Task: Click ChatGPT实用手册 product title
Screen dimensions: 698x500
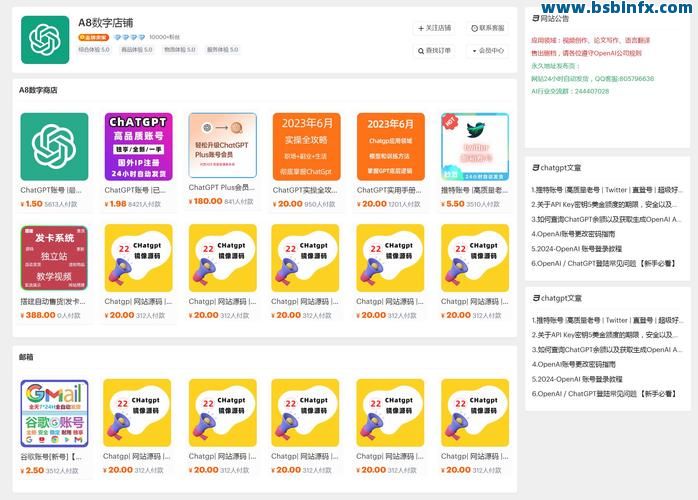Action: (389, 190)
